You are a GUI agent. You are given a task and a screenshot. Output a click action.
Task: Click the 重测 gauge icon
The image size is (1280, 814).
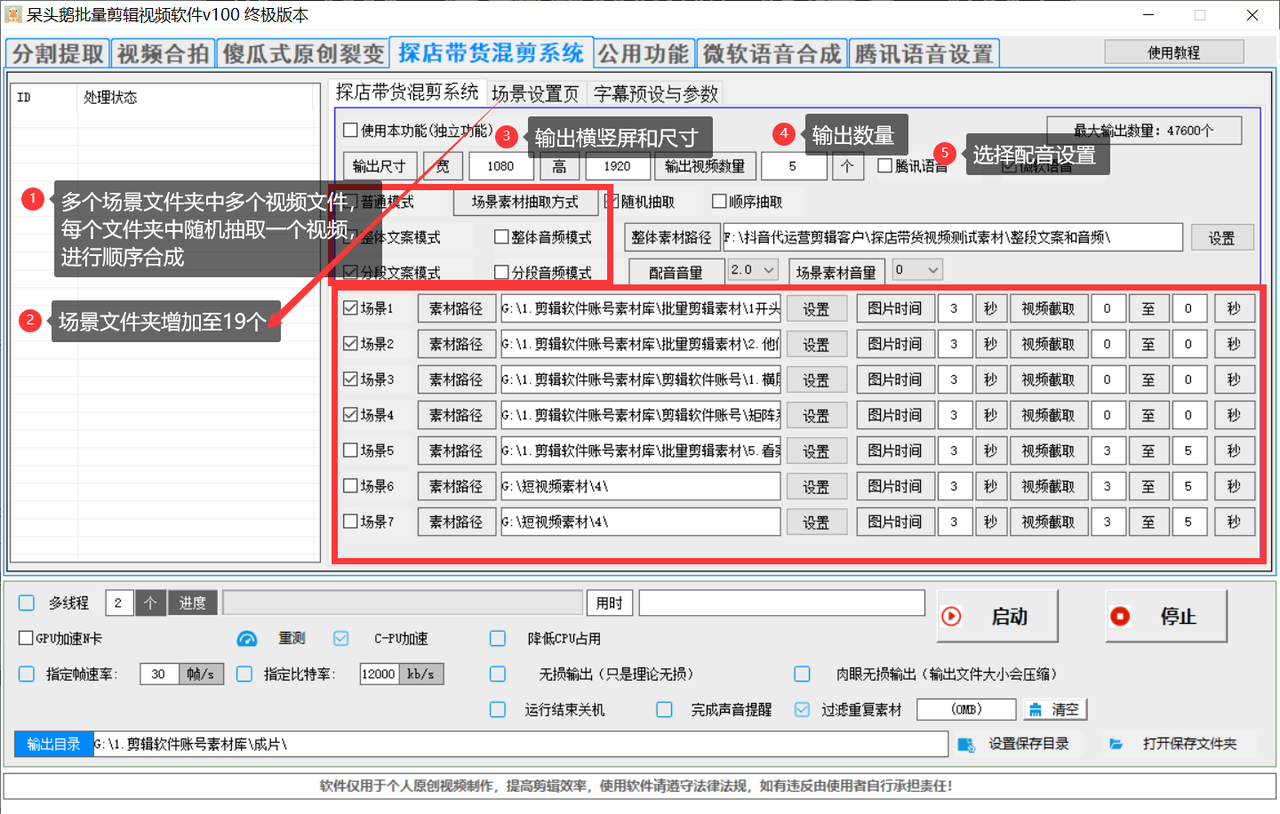coord(247,639)
